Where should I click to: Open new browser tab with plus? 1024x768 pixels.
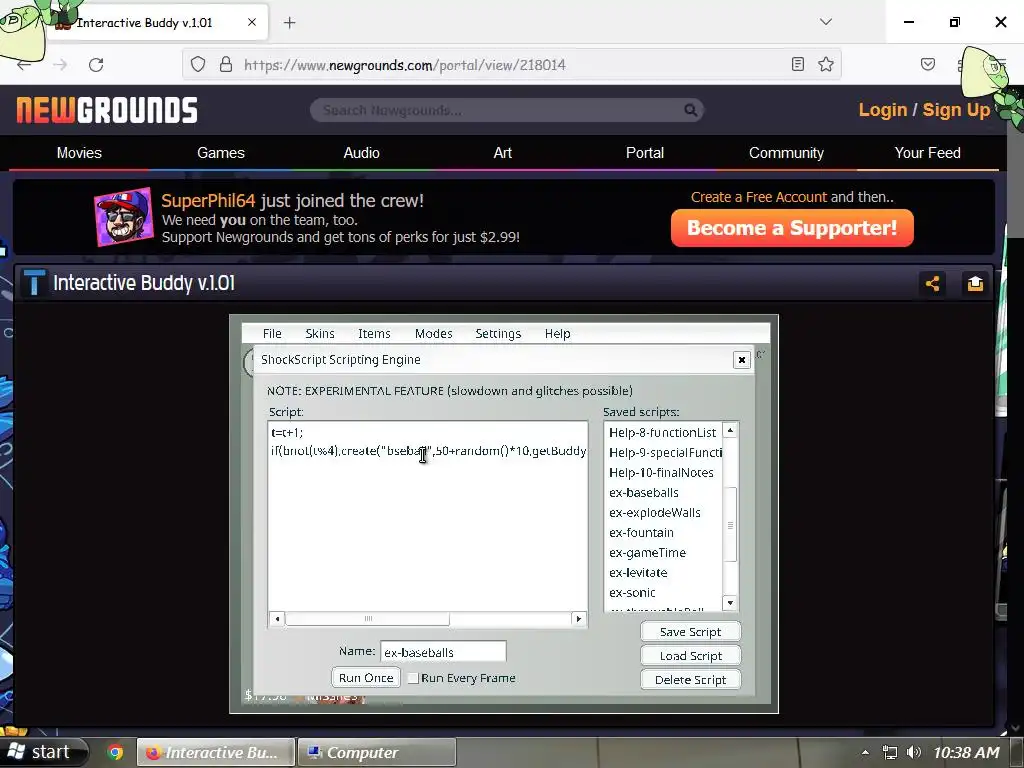289,23
